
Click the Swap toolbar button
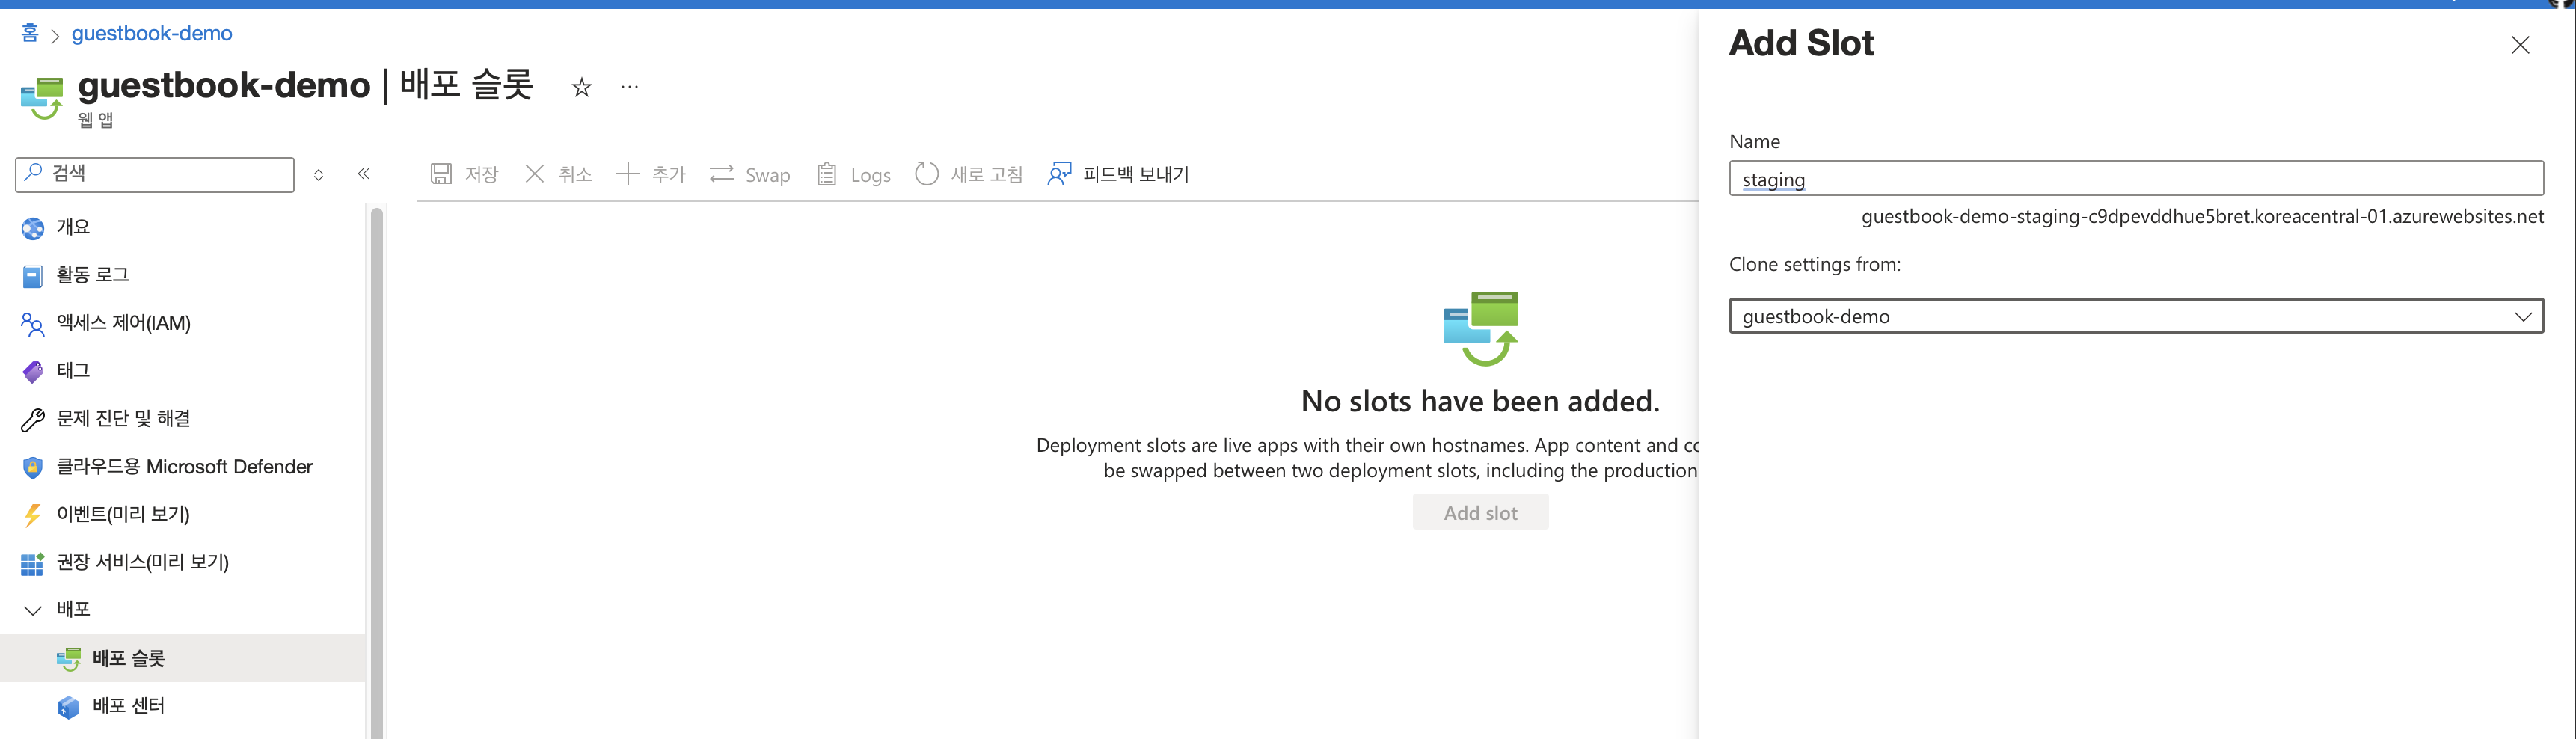click(750, 175)
